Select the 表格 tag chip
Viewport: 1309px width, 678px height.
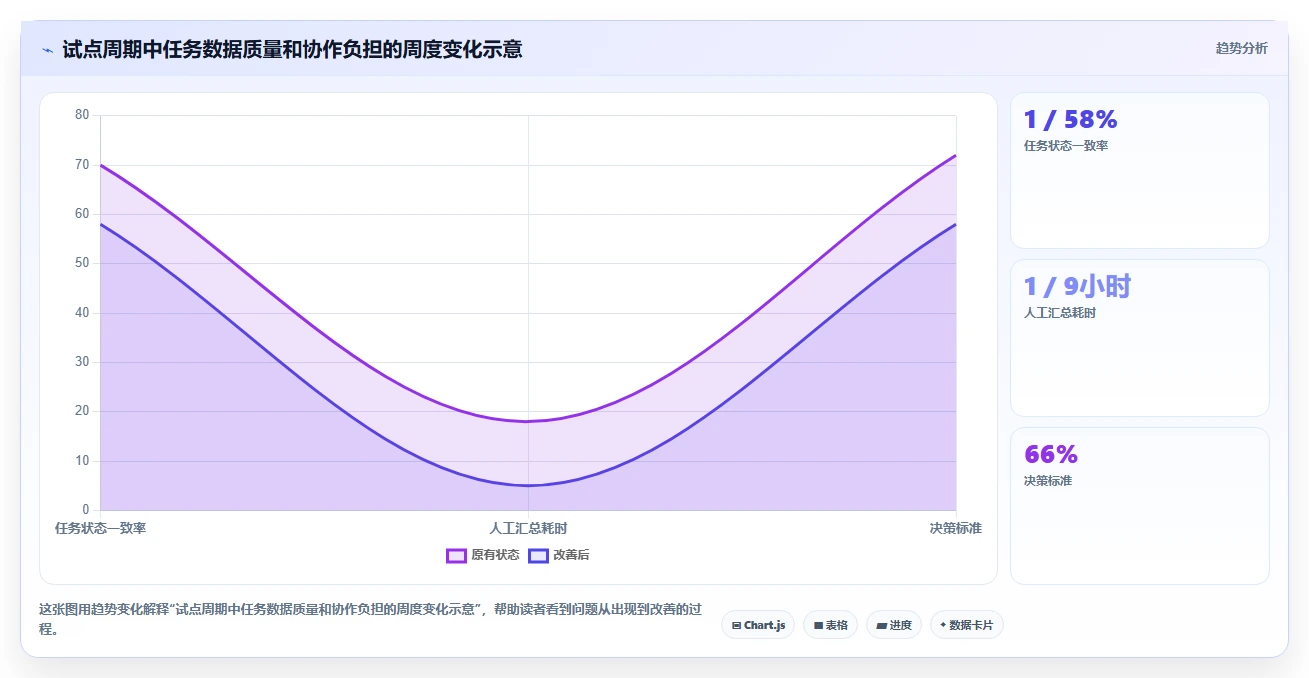coord(830,625)
